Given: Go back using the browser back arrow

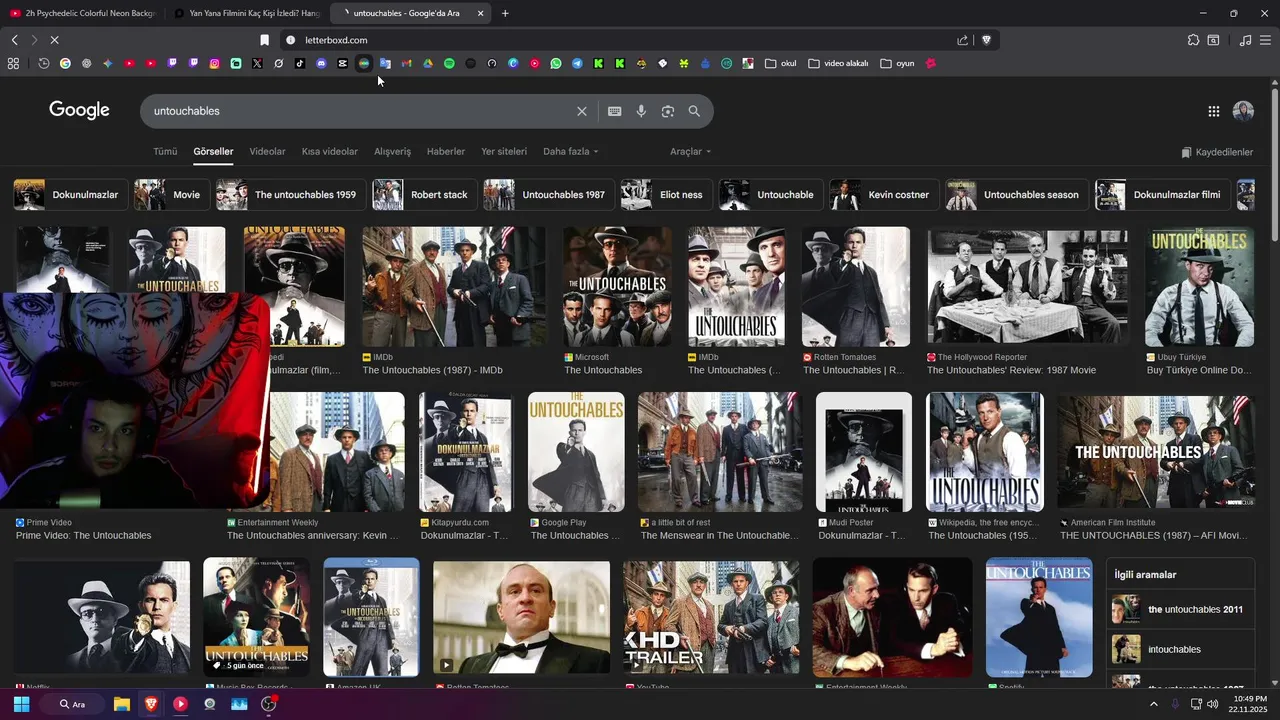Looking at the screenshot, I should pos(14,40).
